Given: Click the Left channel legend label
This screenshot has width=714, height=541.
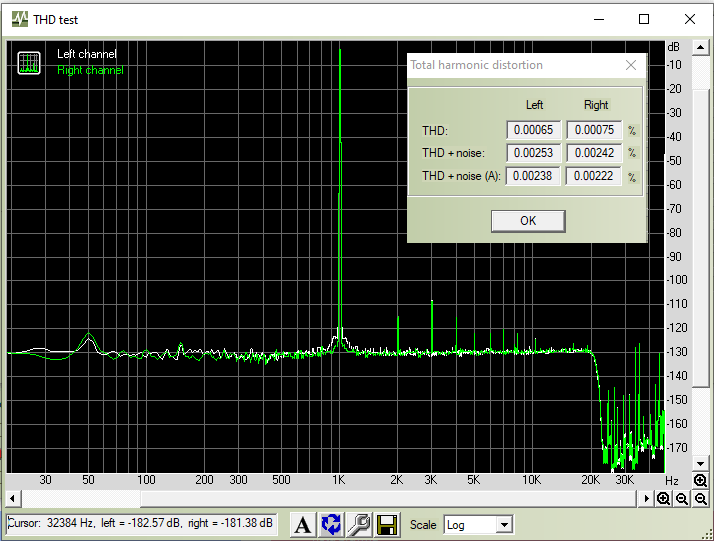Looking at the screenshot, I should click(x=87, y=54).
